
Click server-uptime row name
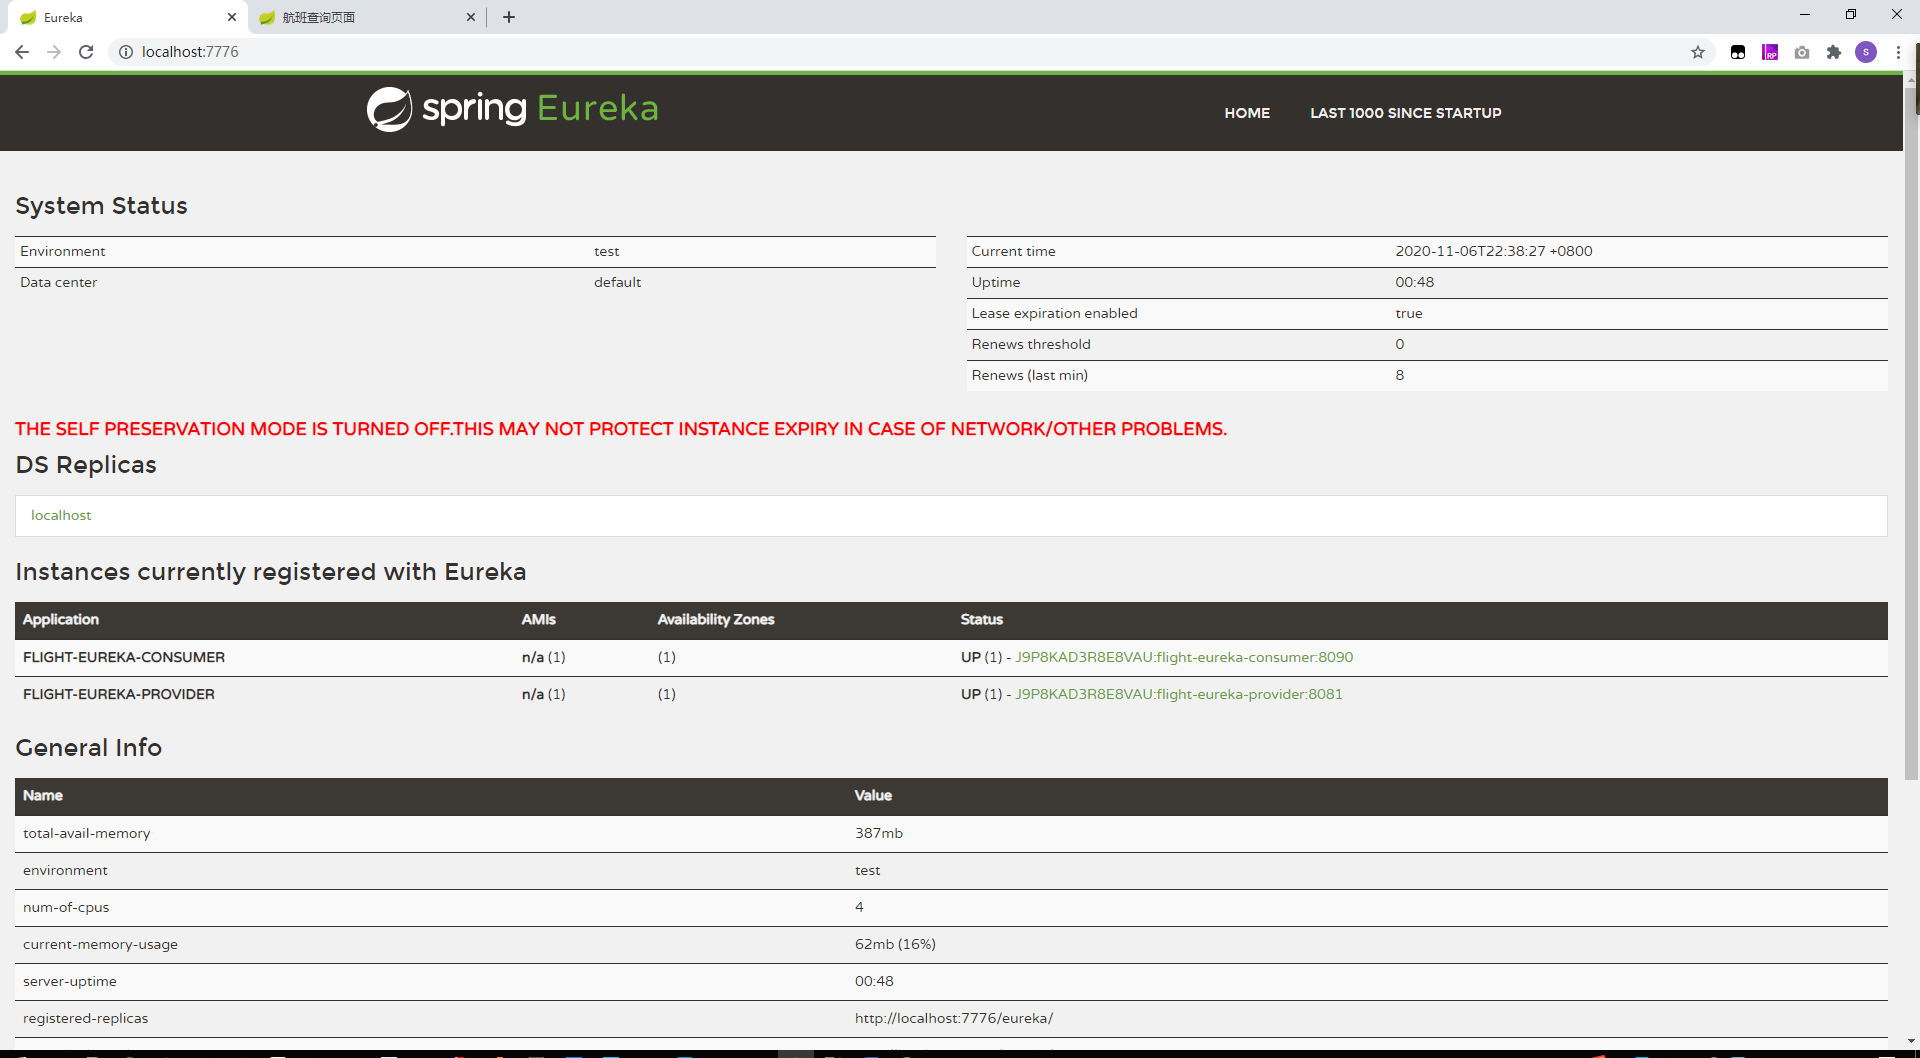[70, 981]
